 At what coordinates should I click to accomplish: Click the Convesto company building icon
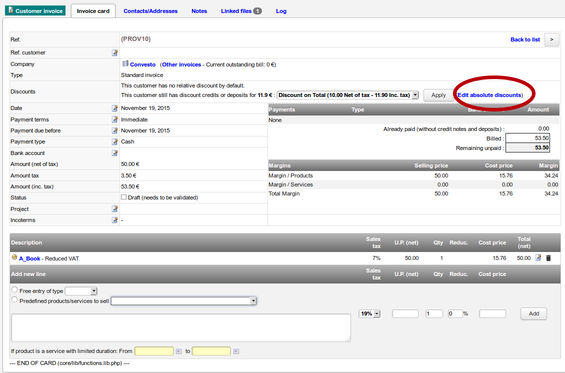click(125, 64)
